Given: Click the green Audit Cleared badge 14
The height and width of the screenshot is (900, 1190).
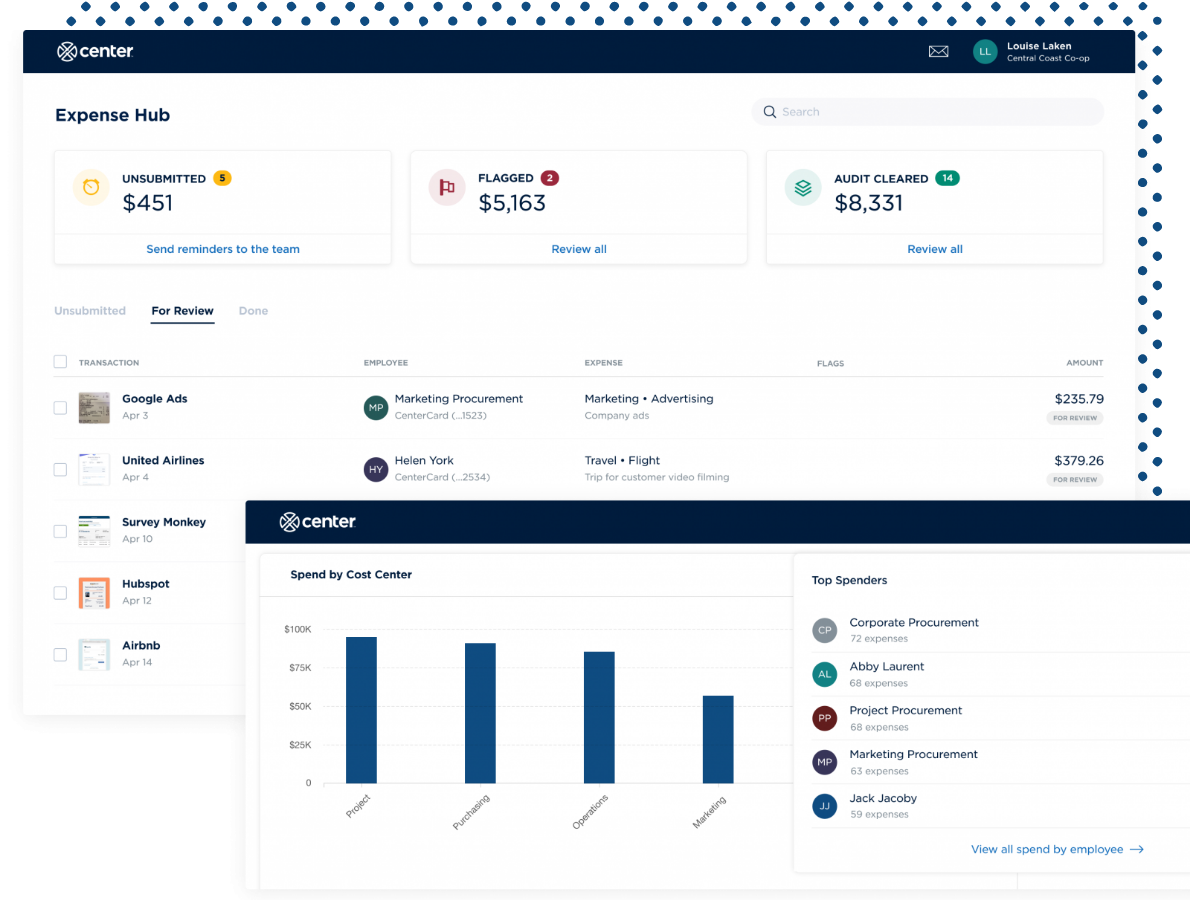Looking at the screenshot, I should [947, 178].
